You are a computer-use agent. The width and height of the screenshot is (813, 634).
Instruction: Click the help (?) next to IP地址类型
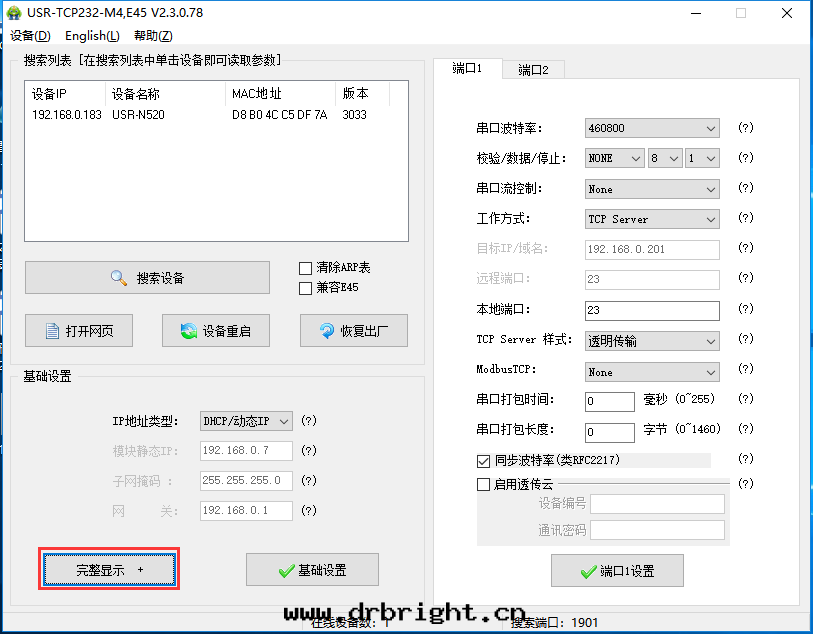[x=309, y=421]
